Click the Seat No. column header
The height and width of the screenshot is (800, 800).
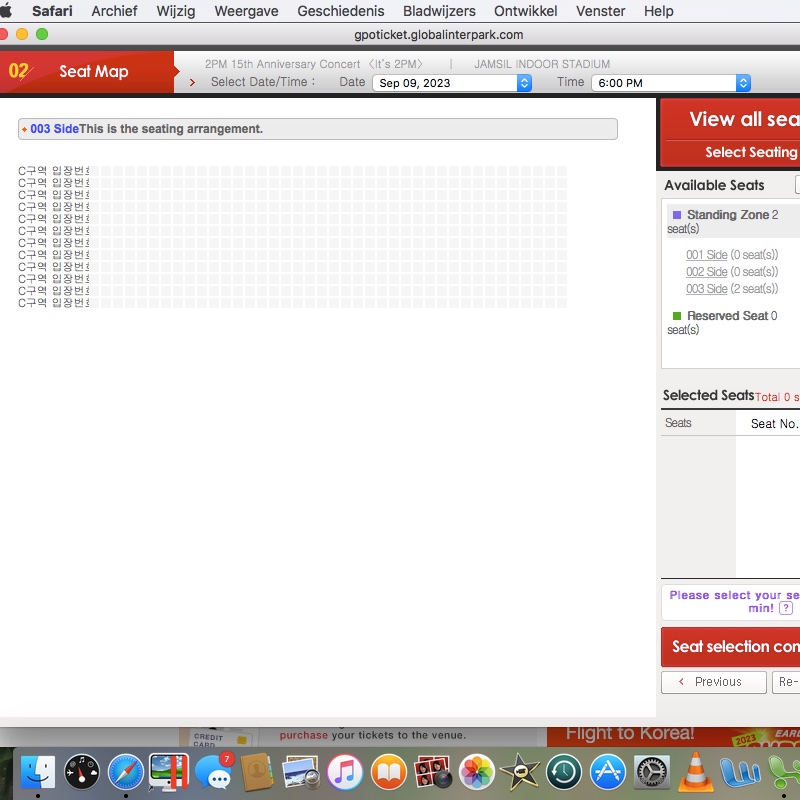click(x=773, y=423)
